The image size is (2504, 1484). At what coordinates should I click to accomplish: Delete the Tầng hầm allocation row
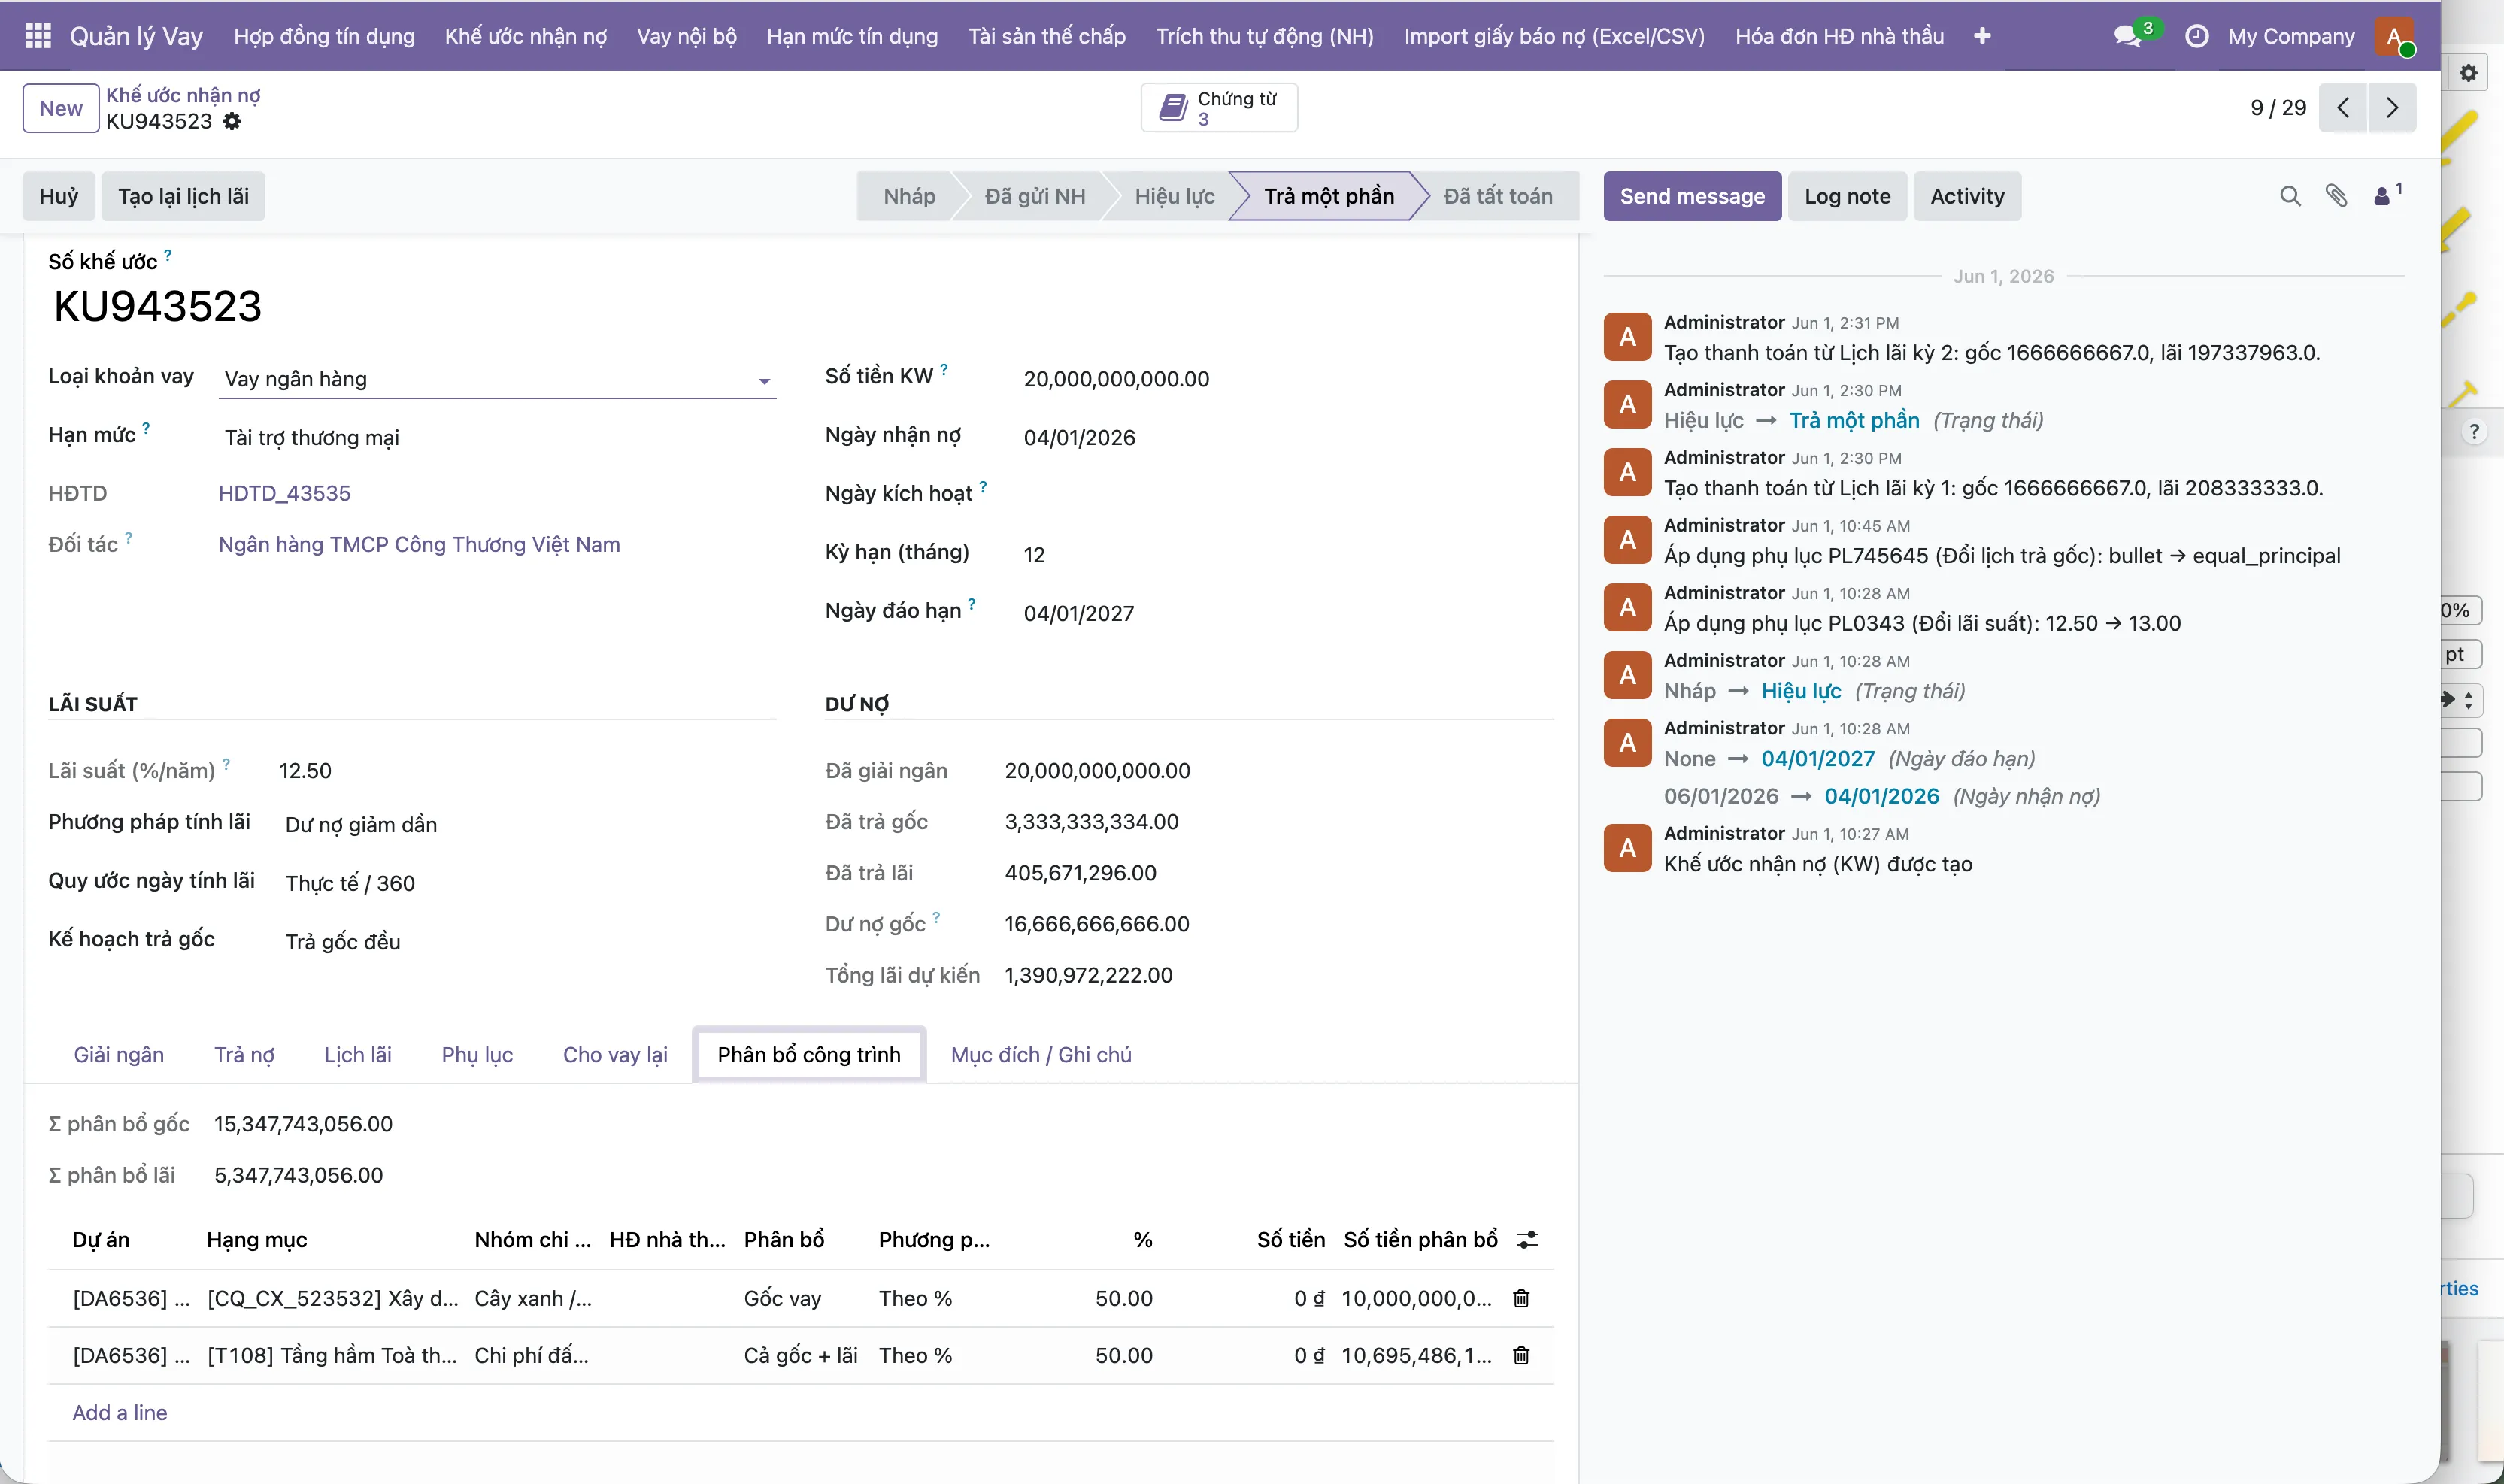tap(1521, 1355)
